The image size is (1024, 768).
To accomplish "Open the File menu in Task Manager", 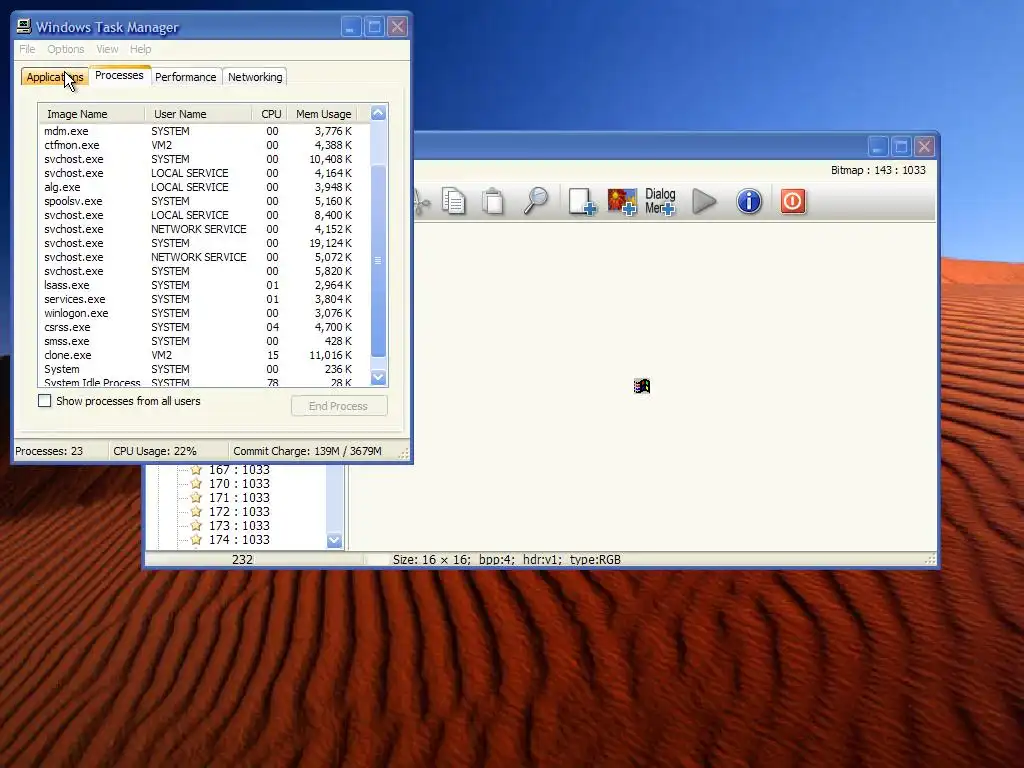I will coord(27,49).
